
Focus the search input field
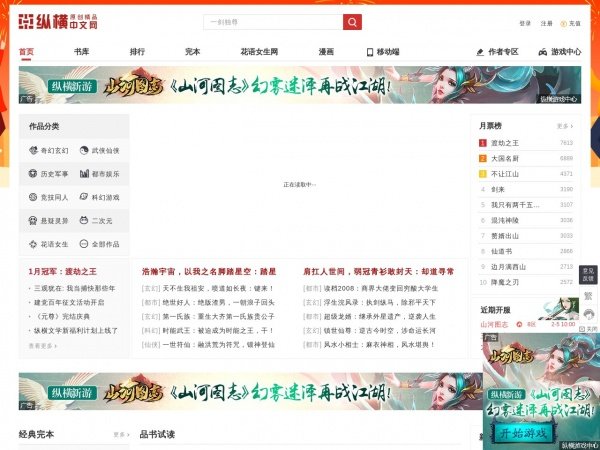273,22
